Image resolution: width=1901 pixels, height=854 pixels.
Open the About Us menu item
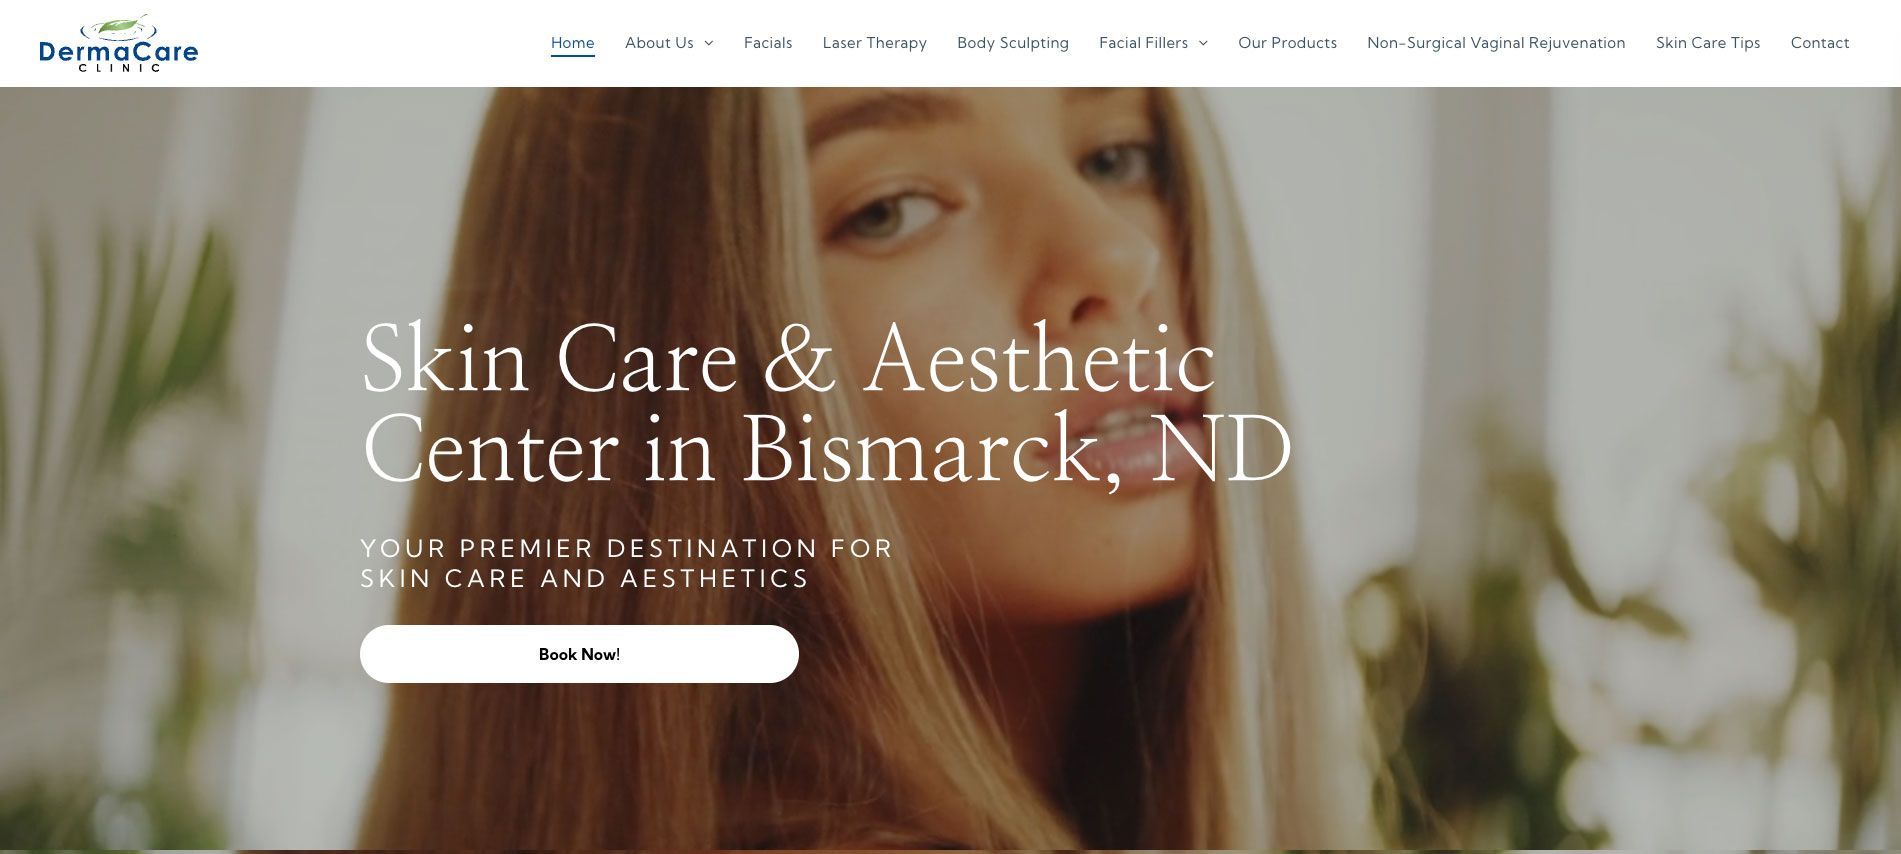coord(659,43)
